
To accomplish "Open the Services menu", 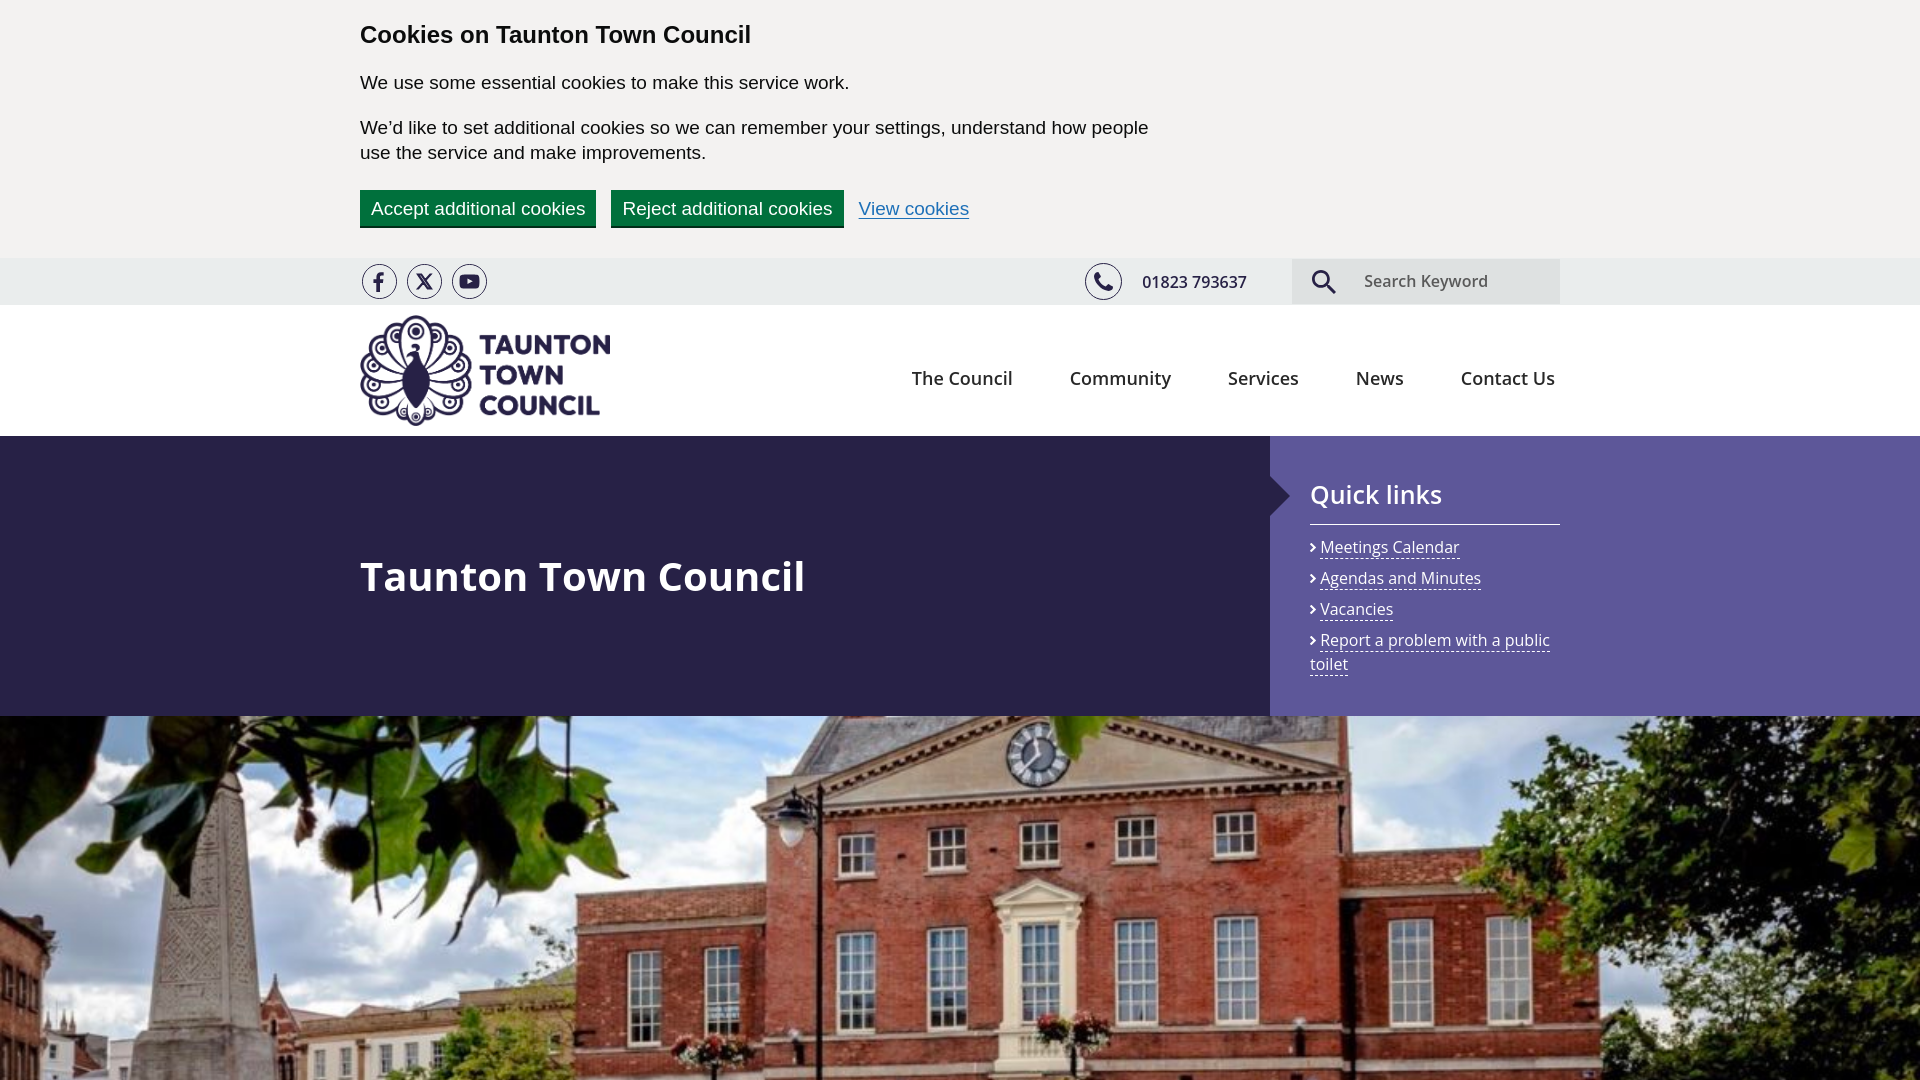I will pos(1263,378).
